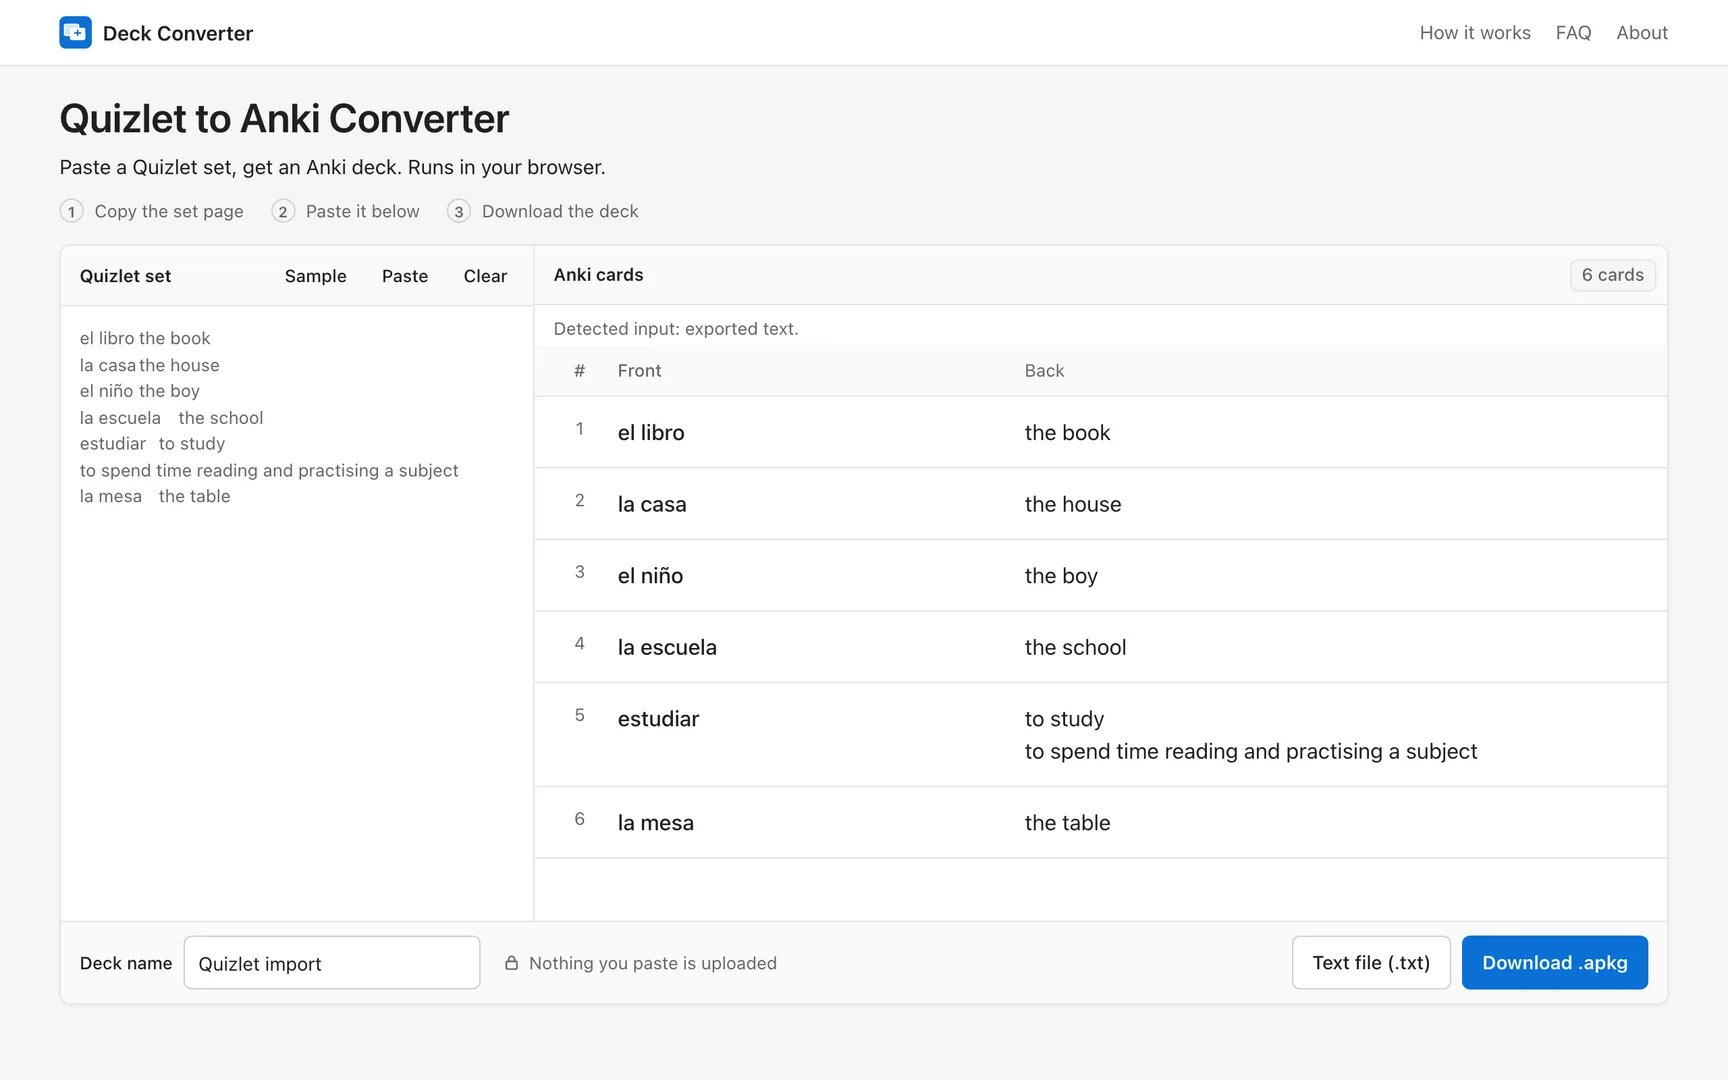Open the How it works page
This screenshot has height=1080, width=1728.
tap(1475, 33)
